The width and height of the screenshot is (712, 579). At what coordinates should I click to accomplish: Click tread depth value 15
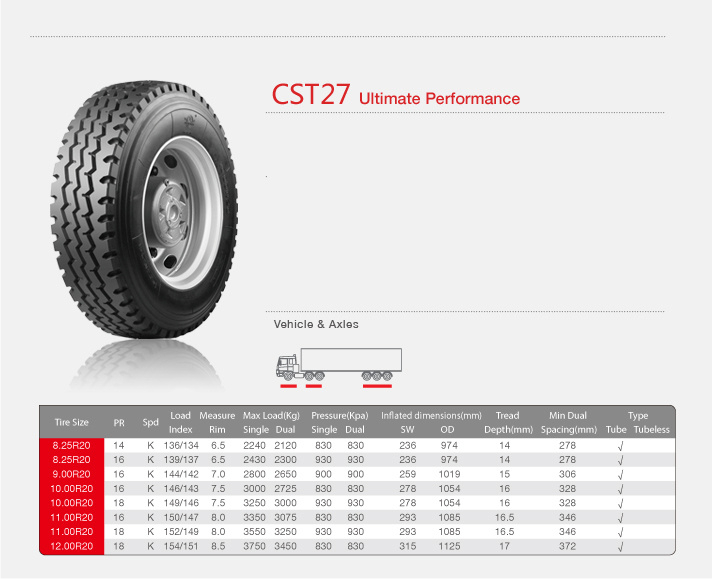pyautogui.click(x=504, y=474)
